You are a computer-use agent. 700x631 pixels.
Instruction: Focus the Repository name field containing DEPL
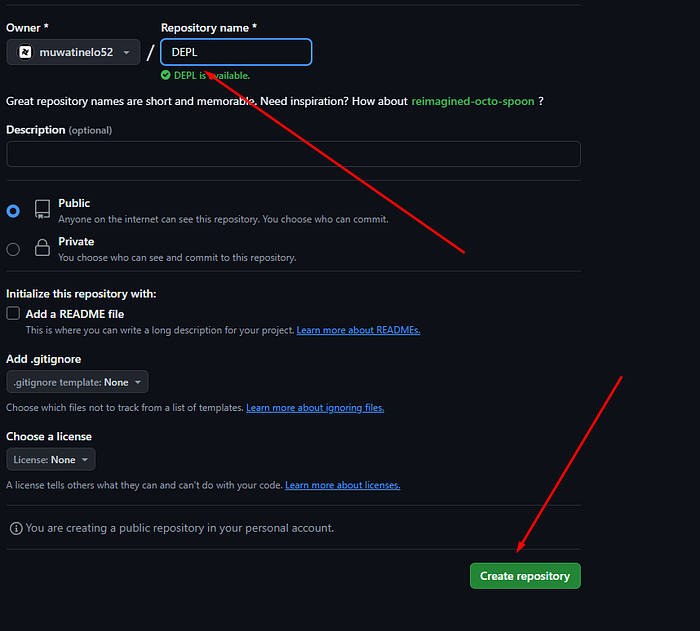click(236, 52)
